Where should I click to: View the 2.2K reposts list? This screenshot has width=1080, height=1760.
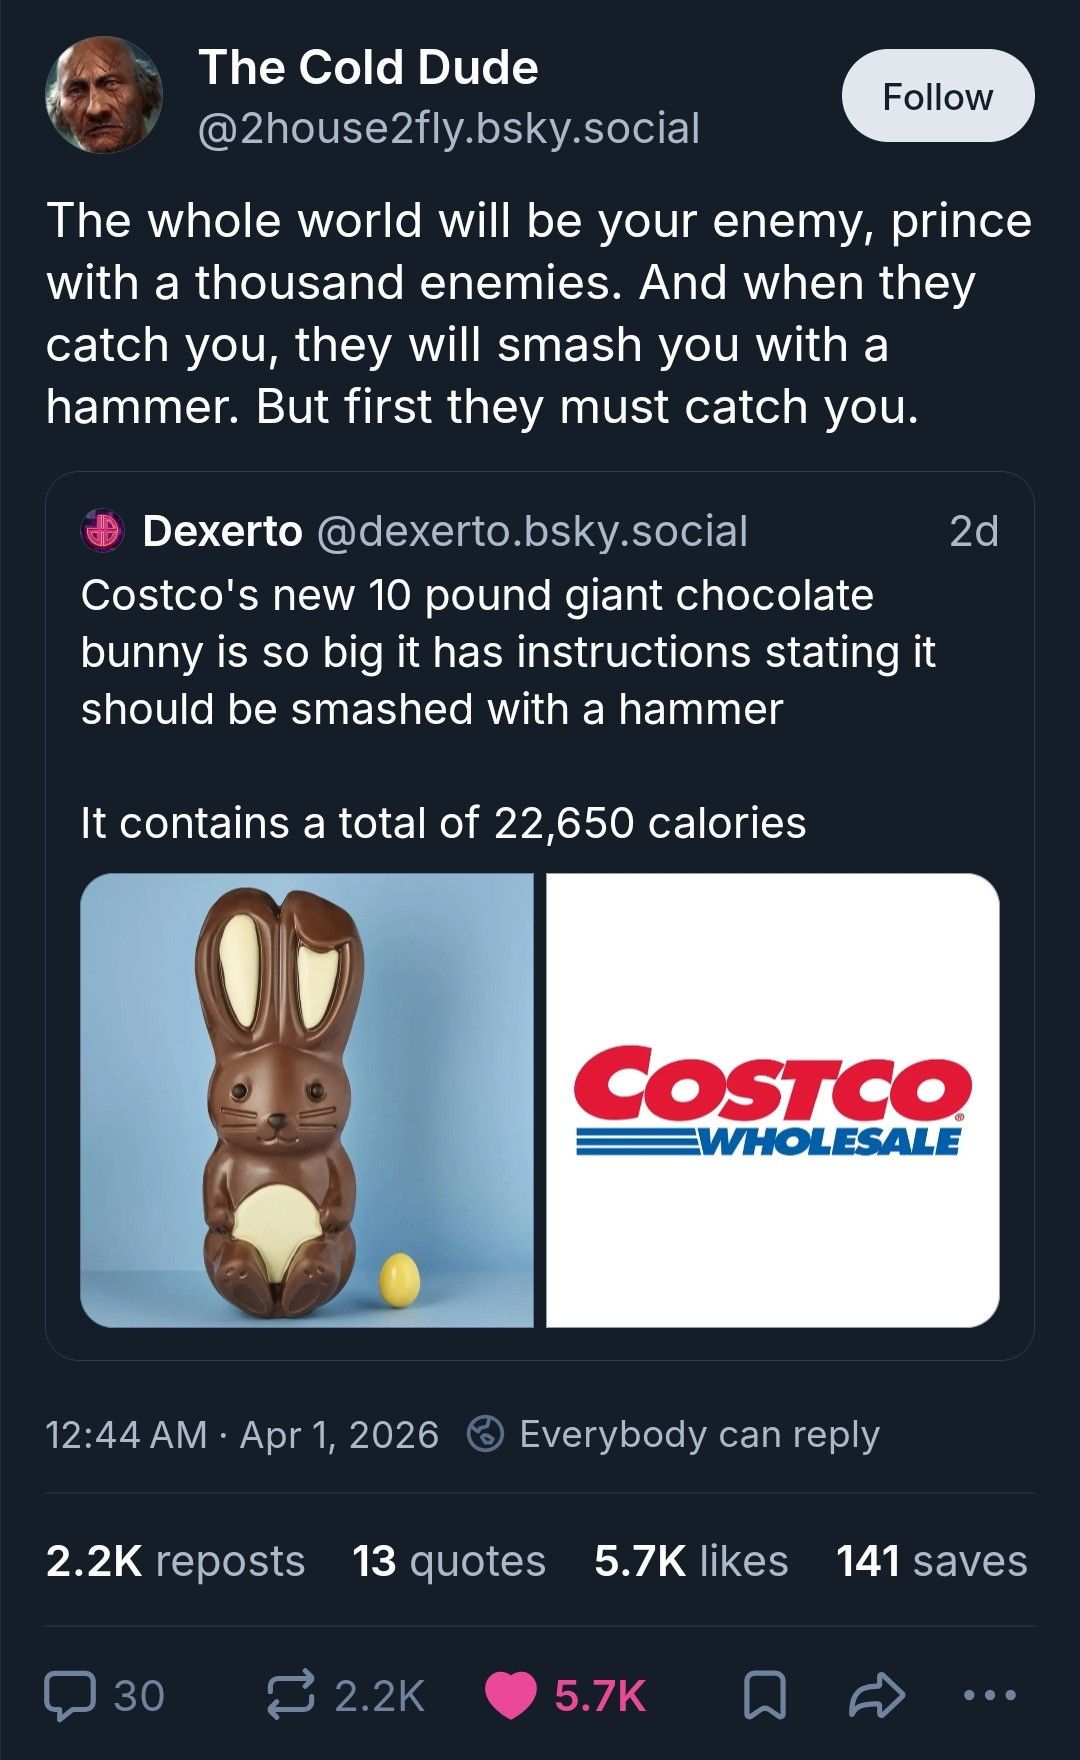175,1561
